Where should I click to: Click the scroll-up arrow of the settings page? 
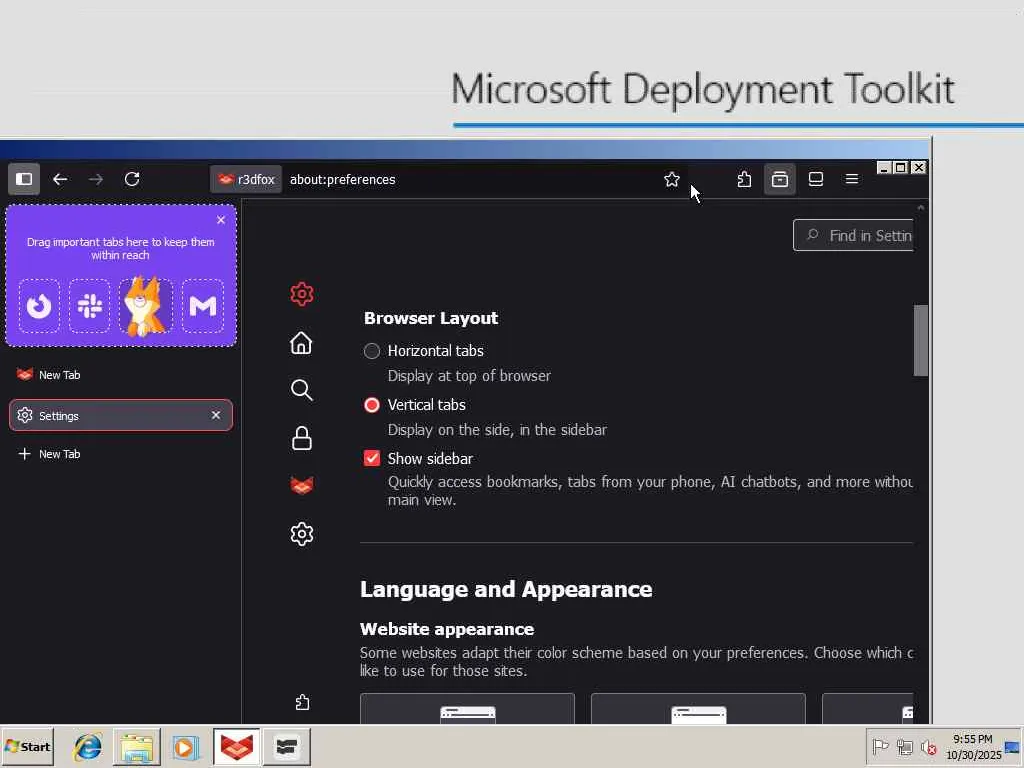tap(921, 208)
